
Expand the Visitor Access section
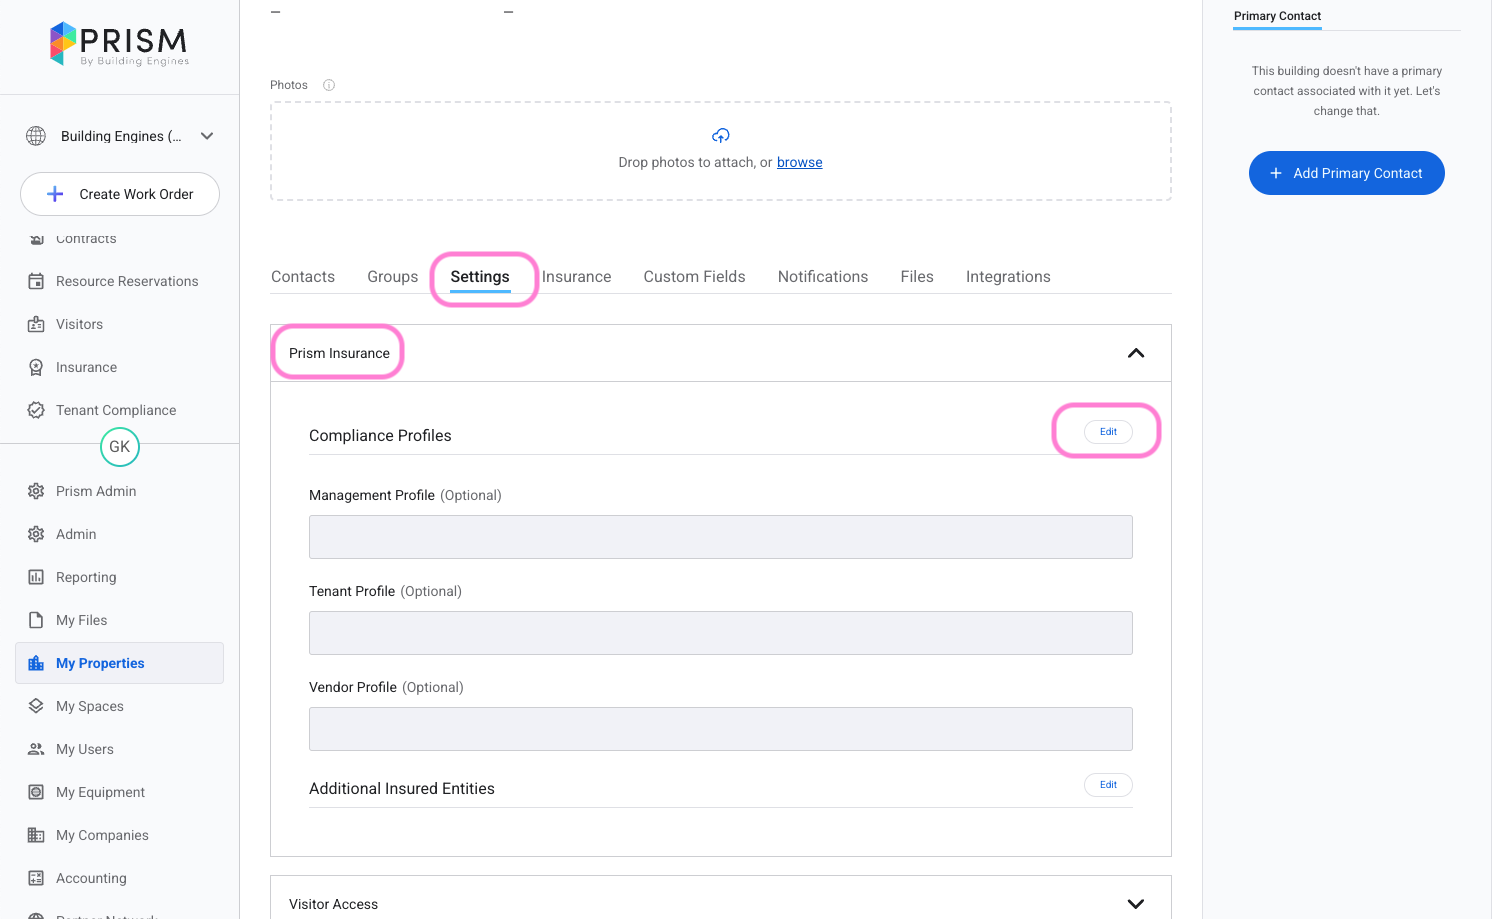click(1135, 904)
